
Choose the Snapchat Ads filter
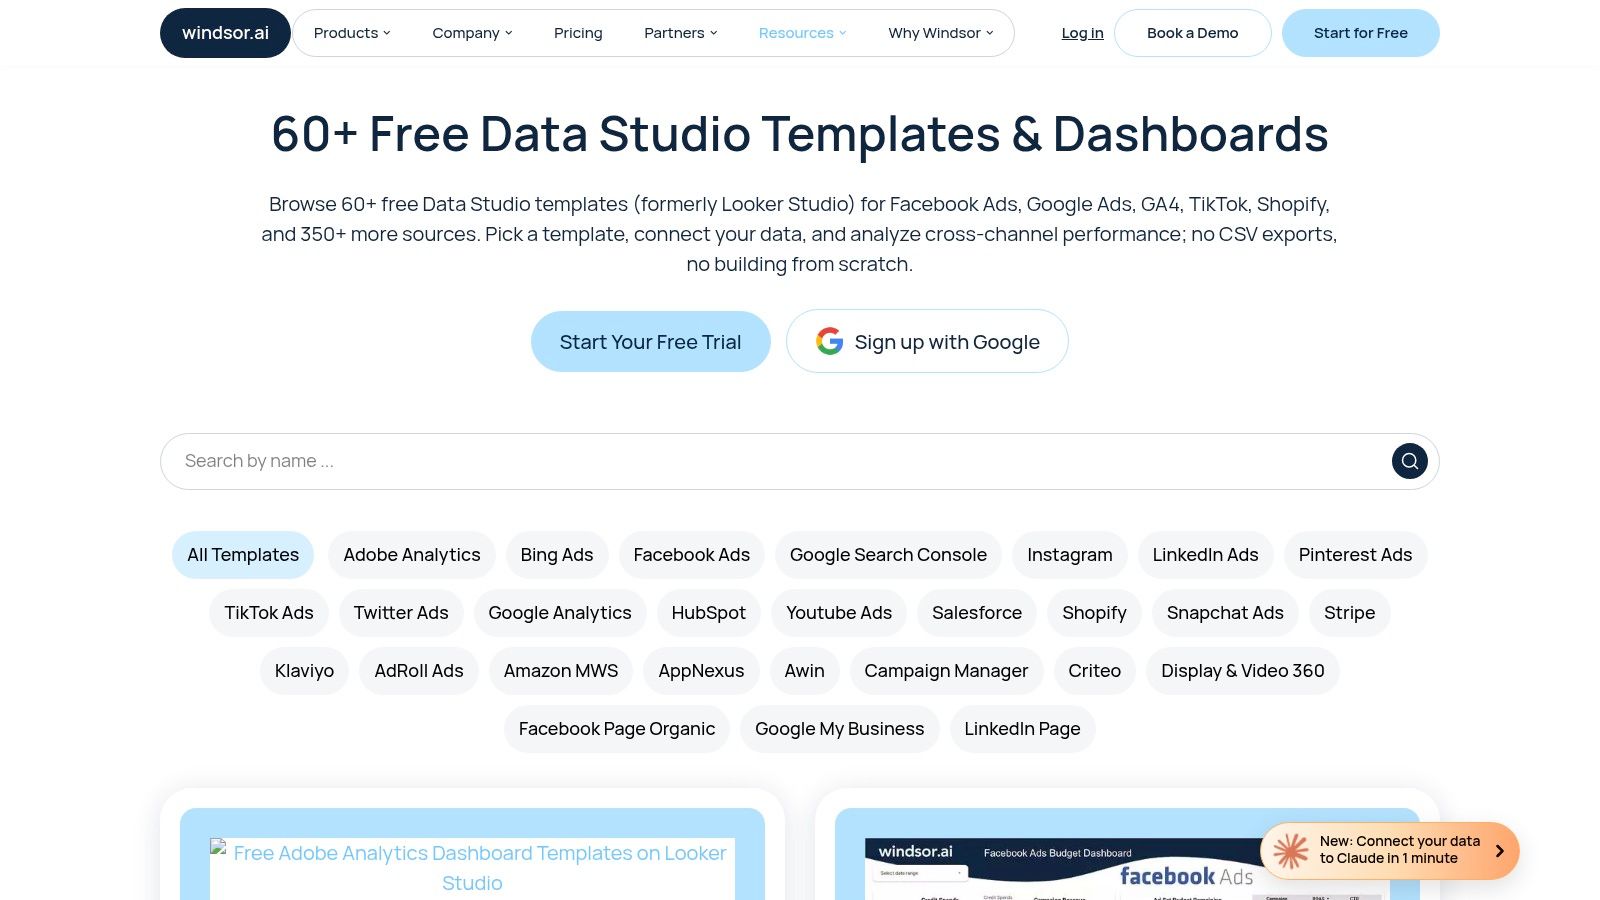(x=1225, y=613)
